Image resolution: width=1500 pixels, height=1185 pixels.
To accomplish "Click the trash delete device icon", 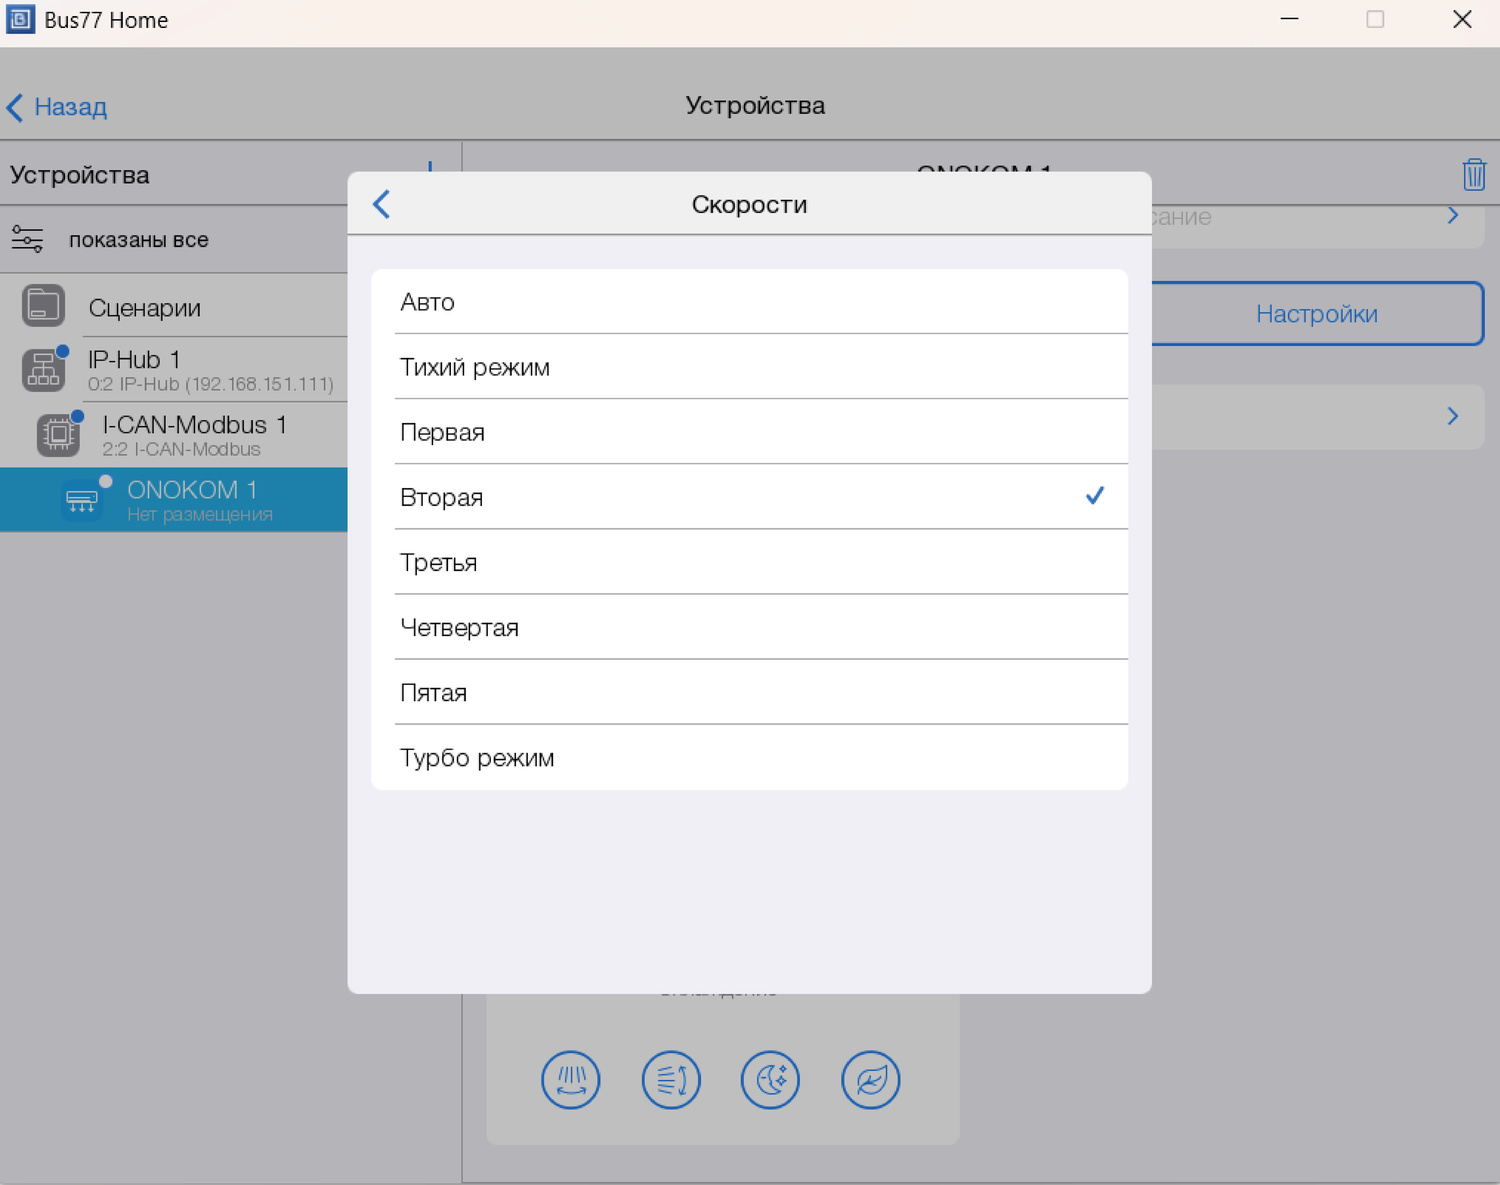I will tap(1473, 174).
